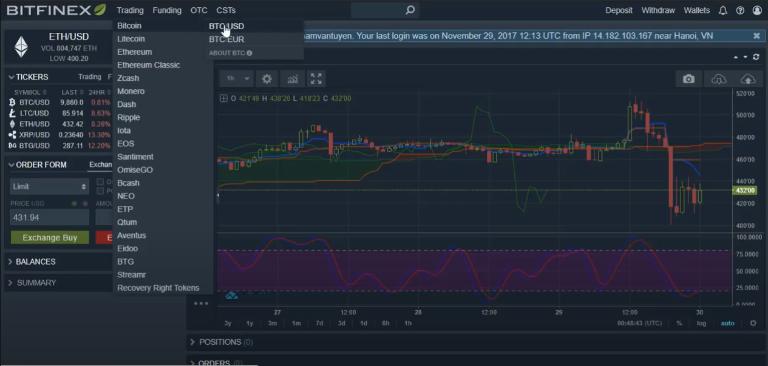The image size is (768, 366).
Task: Expand the Summary panel
Action: click(11, 283)
